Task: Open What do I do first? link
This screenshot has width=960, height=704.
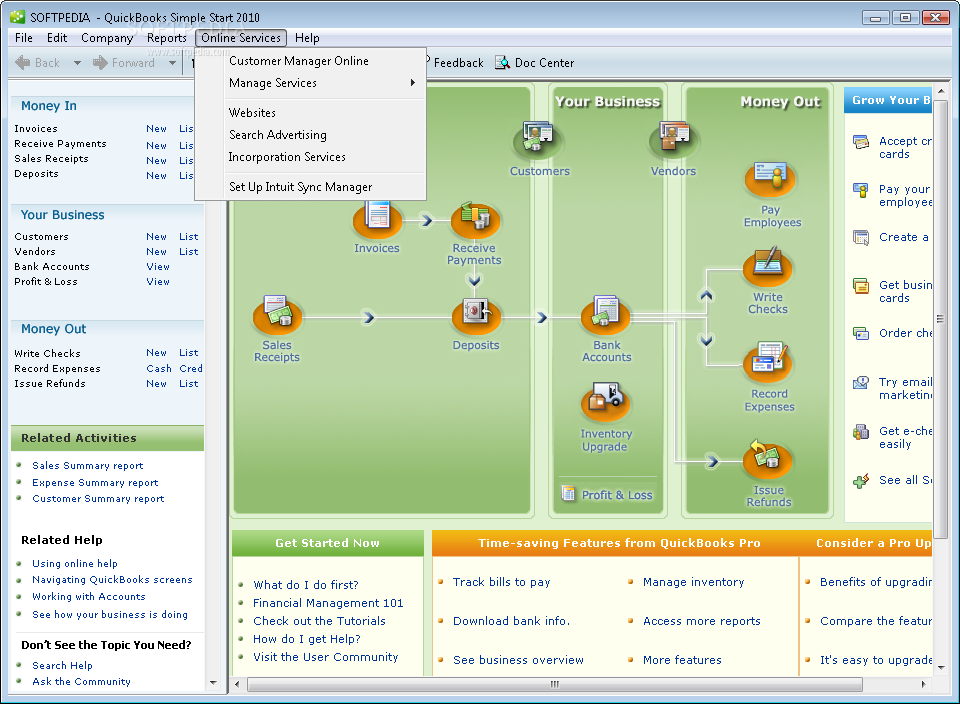Action: (306, 585)
